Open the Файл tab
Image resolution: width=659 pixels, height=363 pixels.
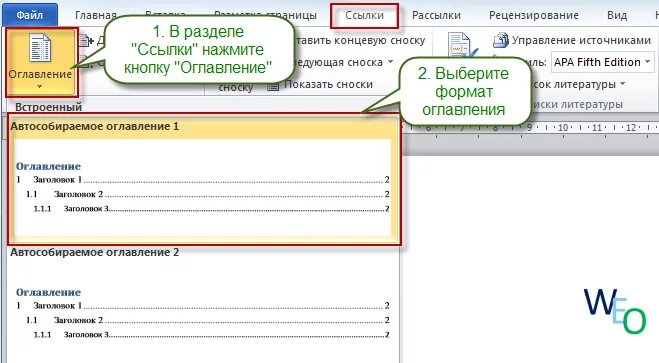[x=29, y=15]
